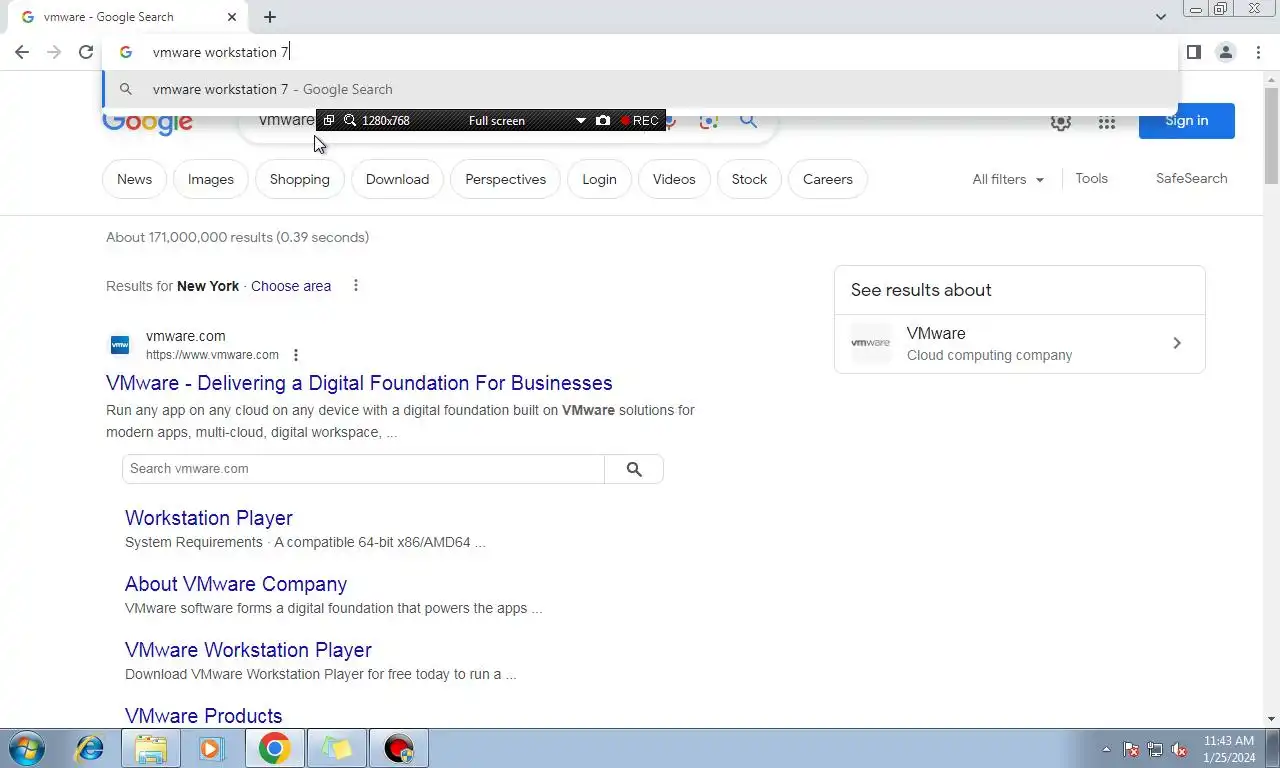Click the vmware.com site search magnifier

634,469
